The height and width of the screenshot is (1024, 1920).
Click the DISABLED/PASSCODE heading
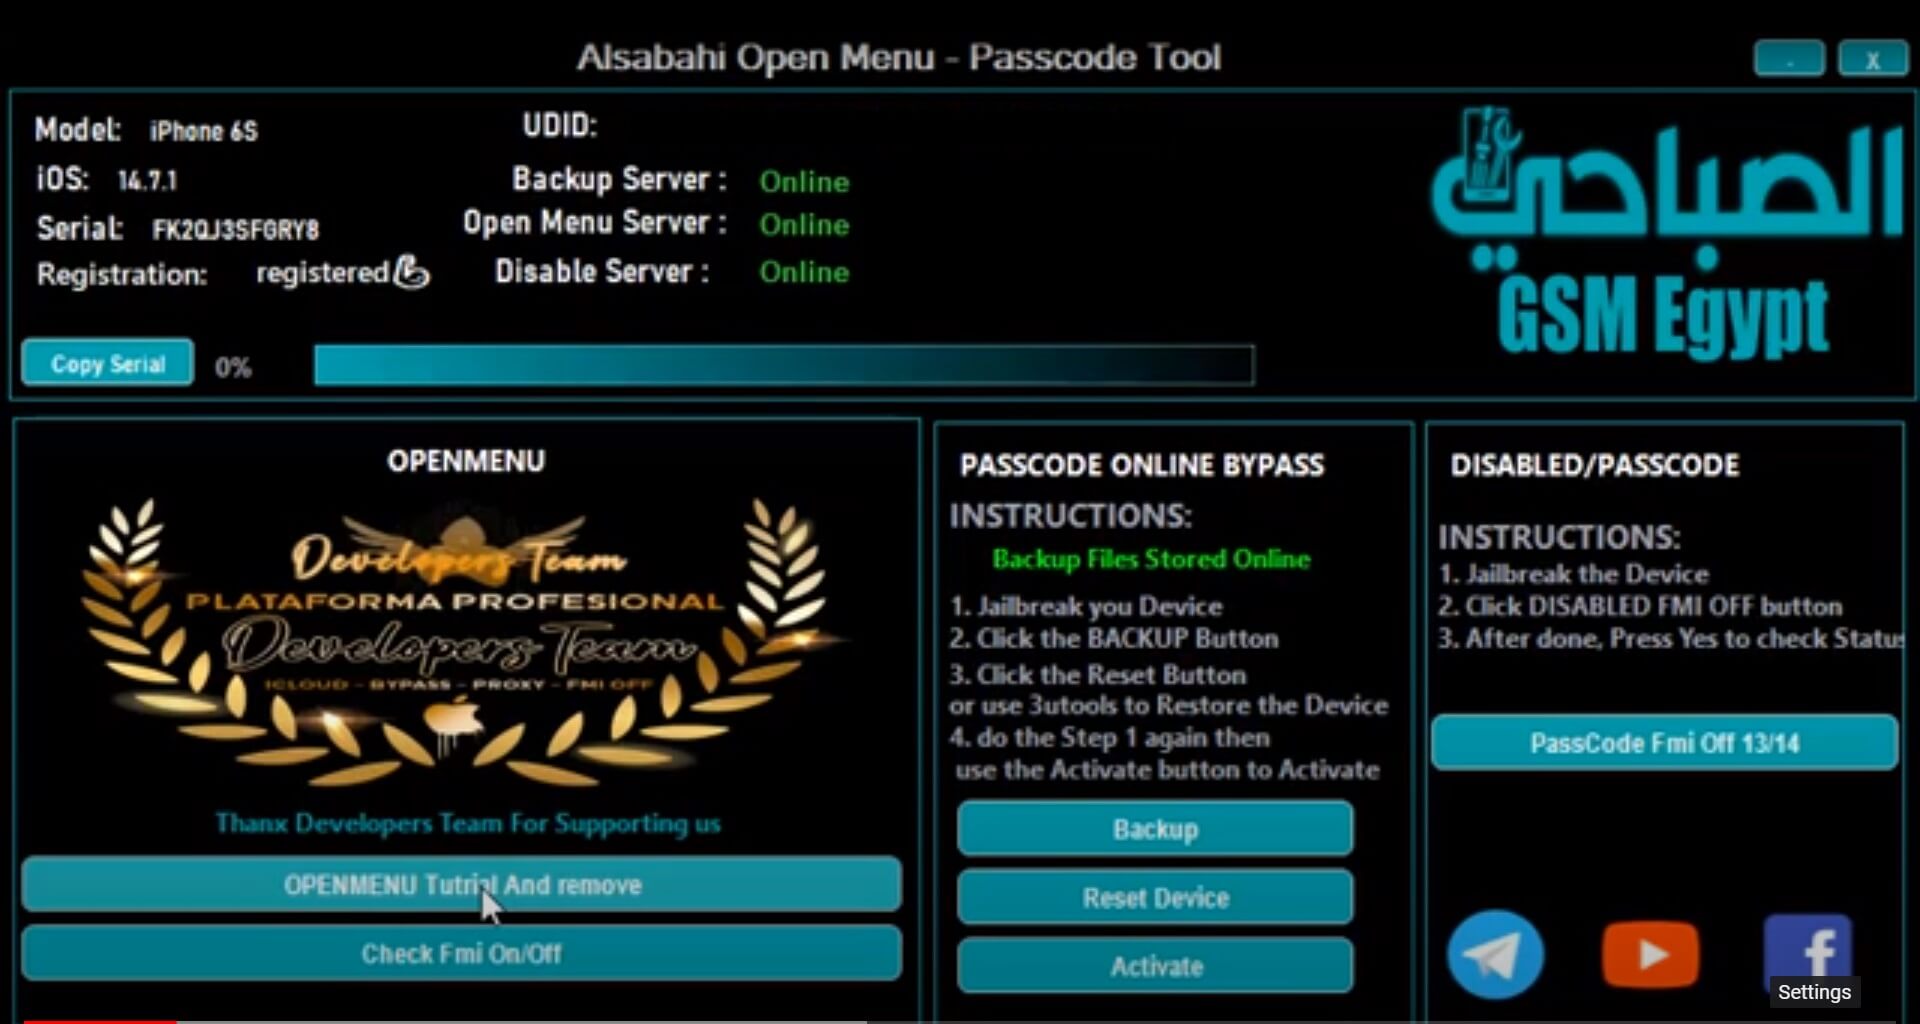(1595, 465)
